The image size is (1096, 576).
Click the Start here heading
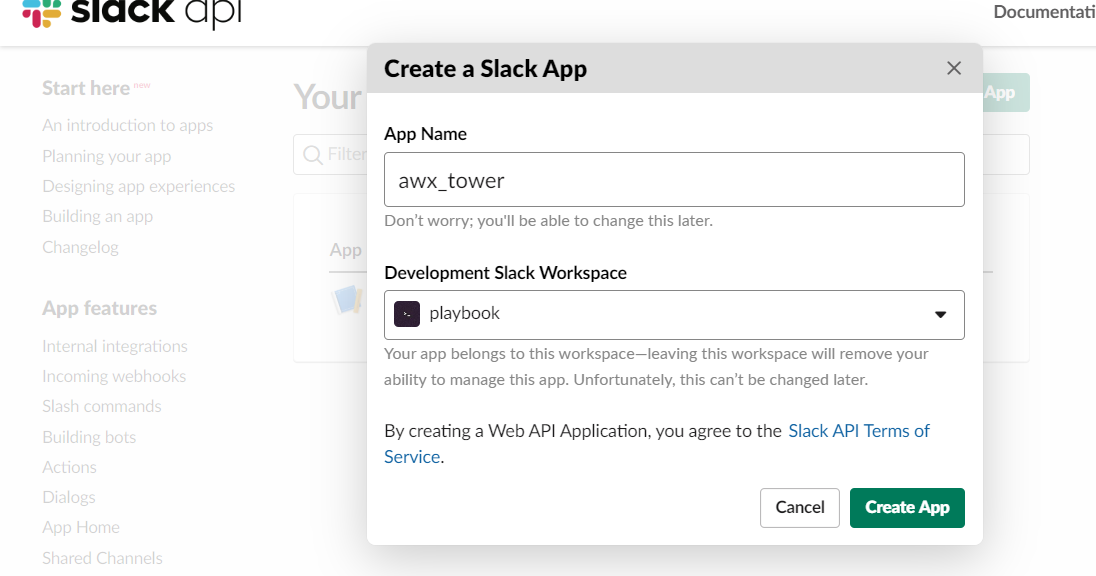tap(86, 88)
